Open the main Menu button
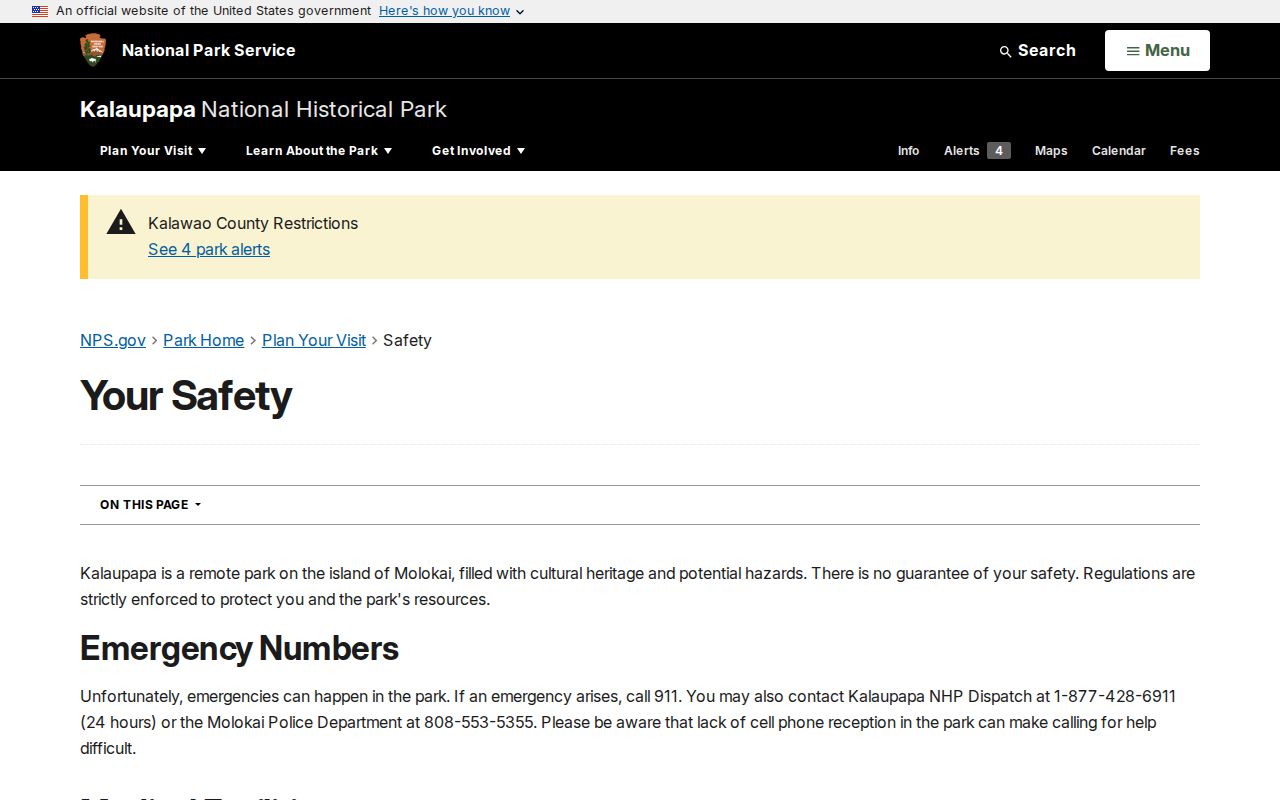The width and height of the screenshot is (1280, 800). point(1157,51)
